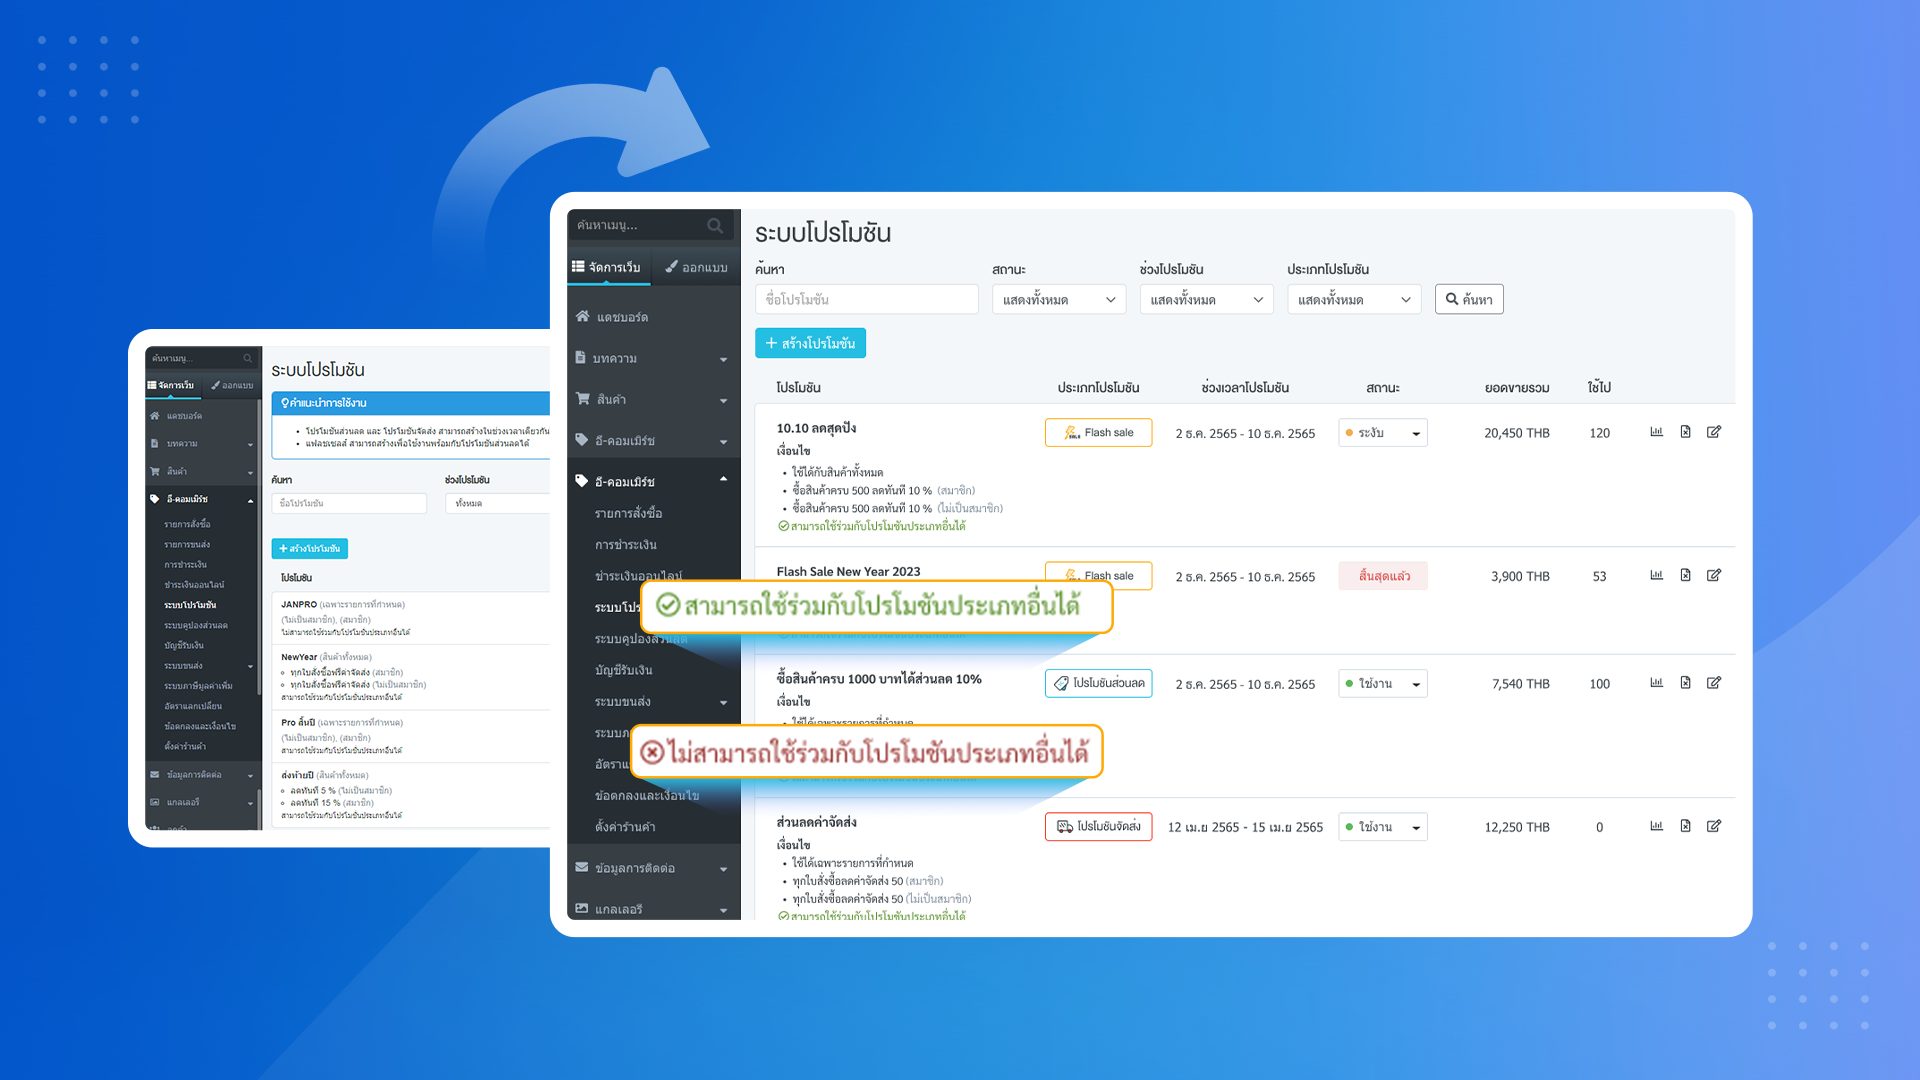Click the ข้อมูลการติดต่อ envelope icon

581,868
